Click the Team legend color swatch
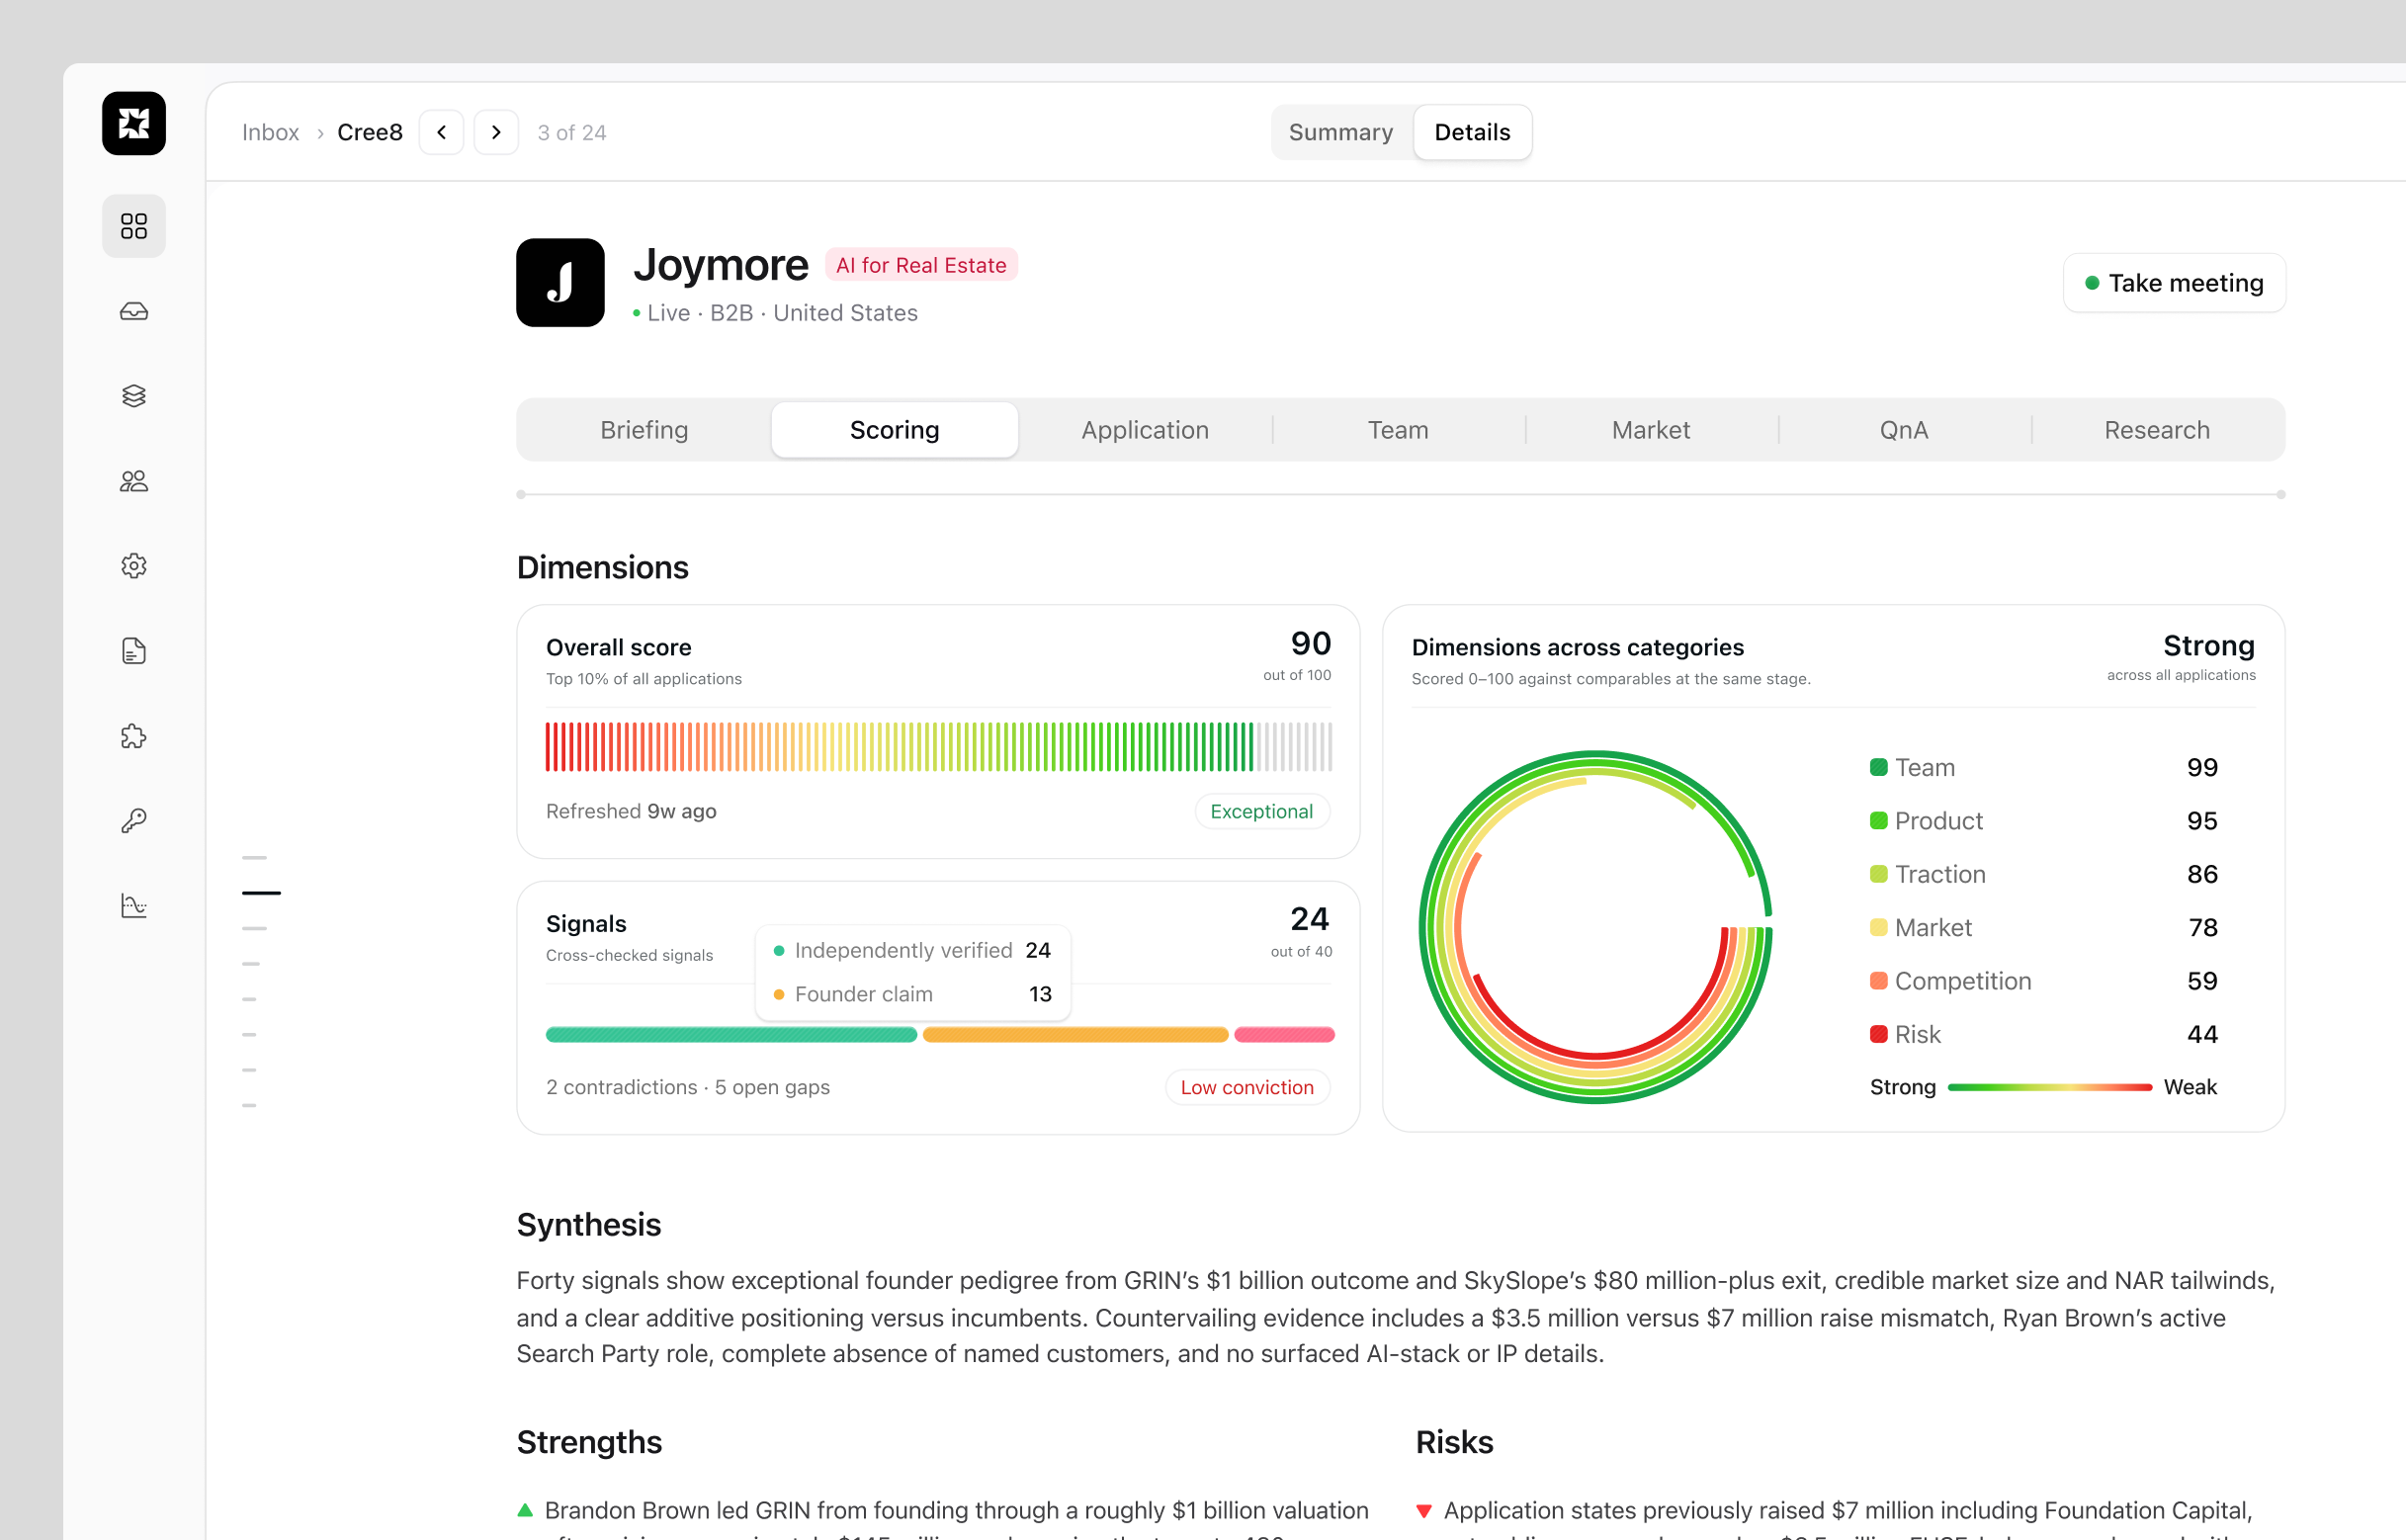 [1879, 767]
